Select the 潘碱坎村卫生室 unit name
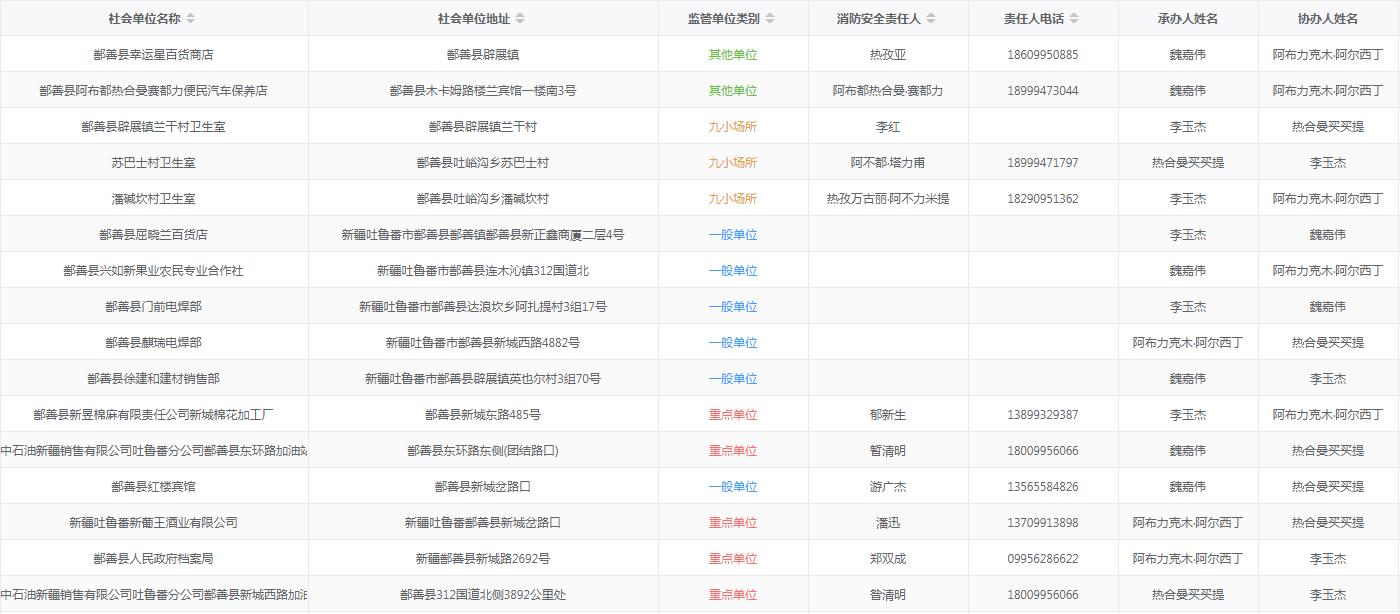The image size is (1400, 614). (153, 199)
